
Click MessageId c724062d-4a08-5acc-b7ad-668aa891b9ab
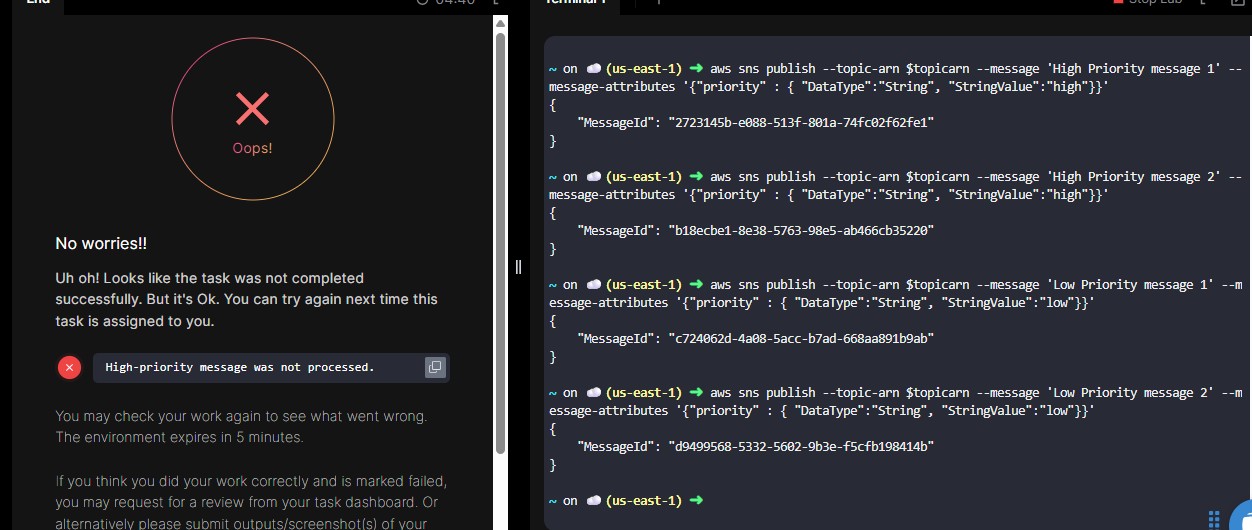pyautogui.click(x=803, y=338)
